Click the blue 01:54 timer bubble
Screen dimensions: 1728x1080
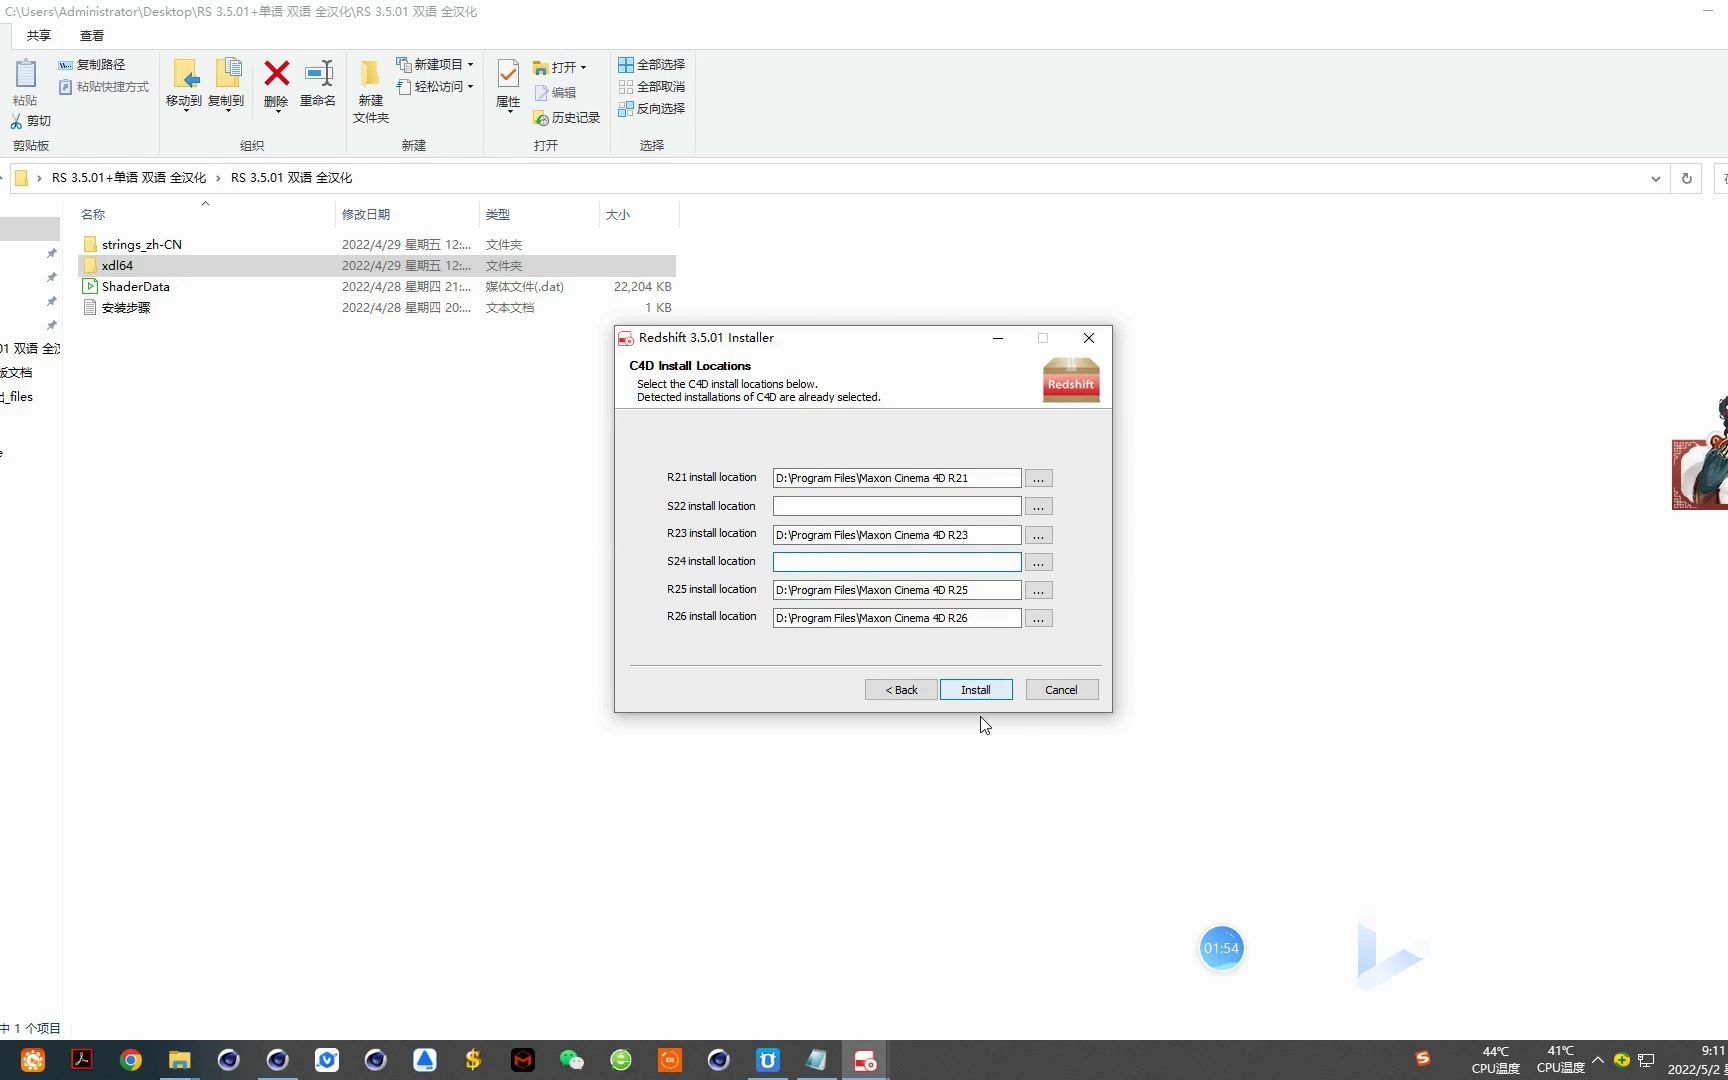(x=1221, y=948)
